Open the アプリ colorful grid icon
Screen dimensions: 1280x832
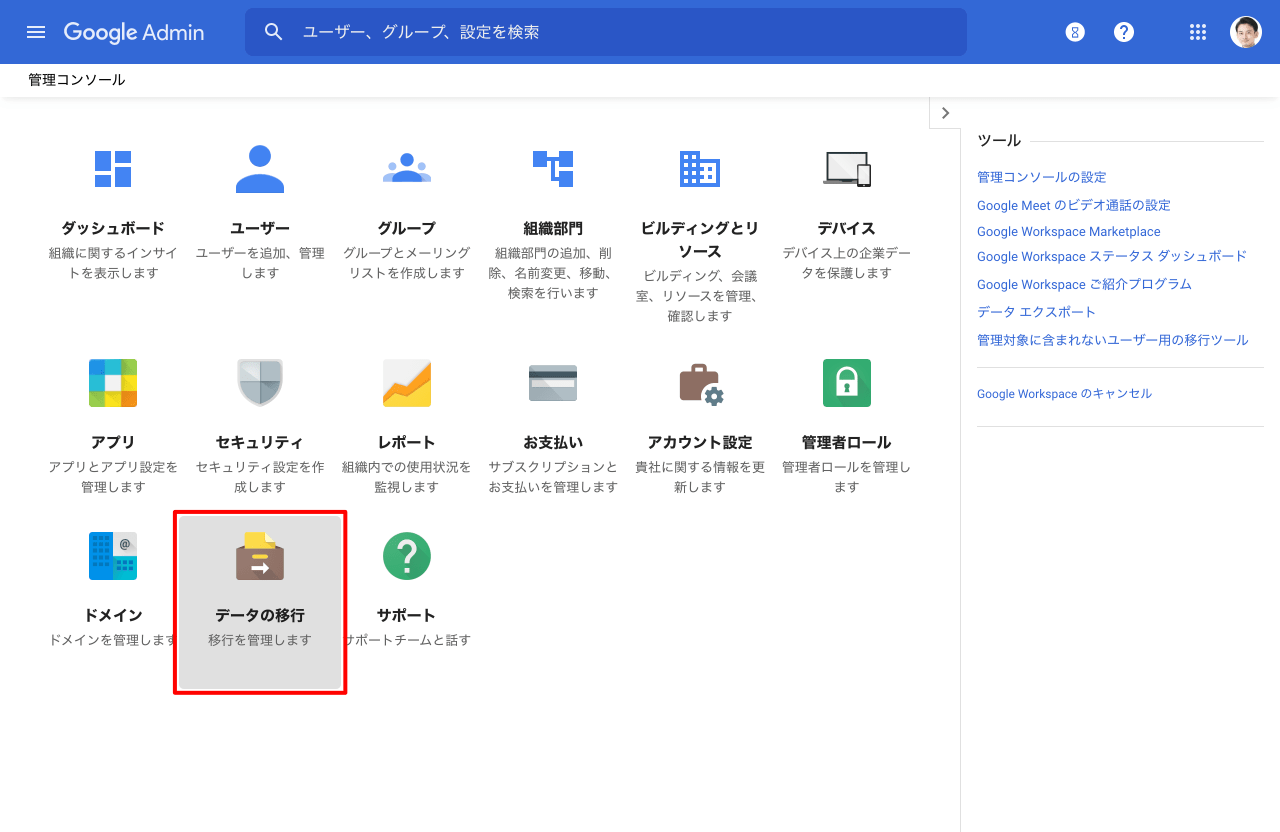(113, 383)
